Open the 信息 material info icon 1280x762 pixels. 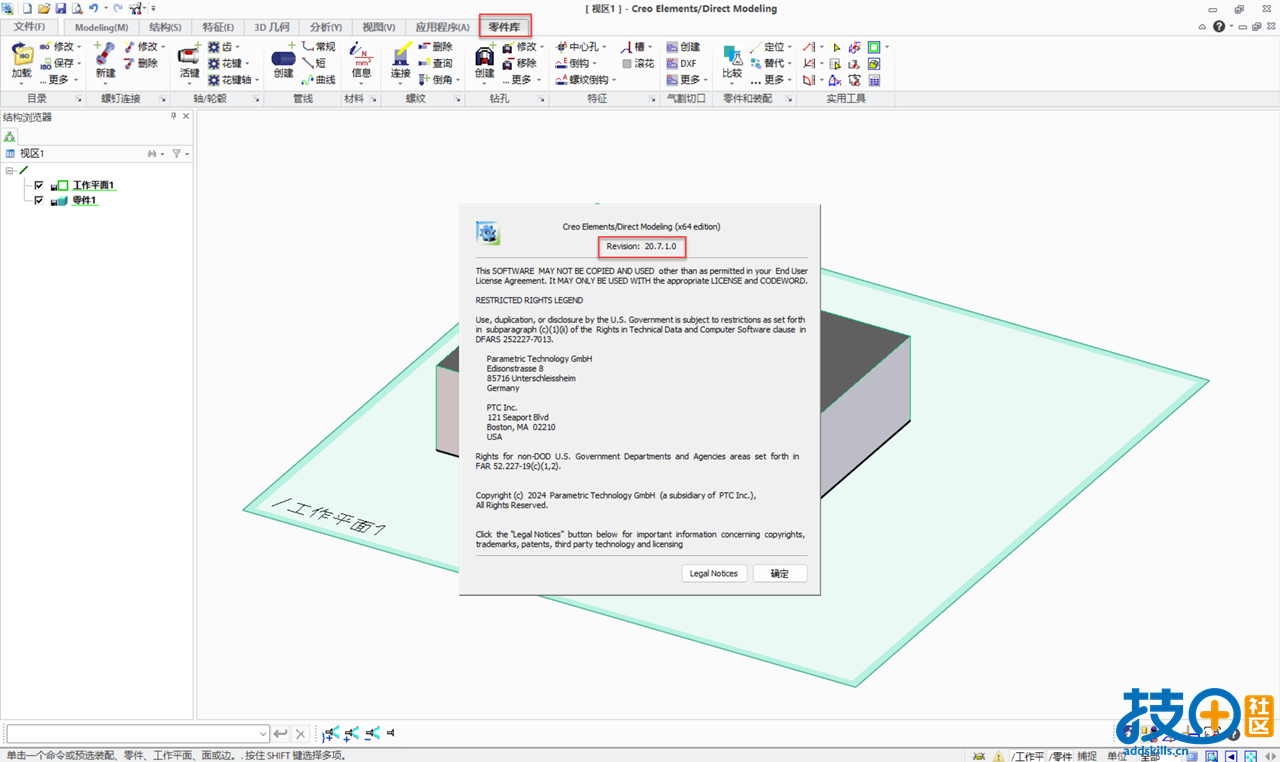(361, 60)
